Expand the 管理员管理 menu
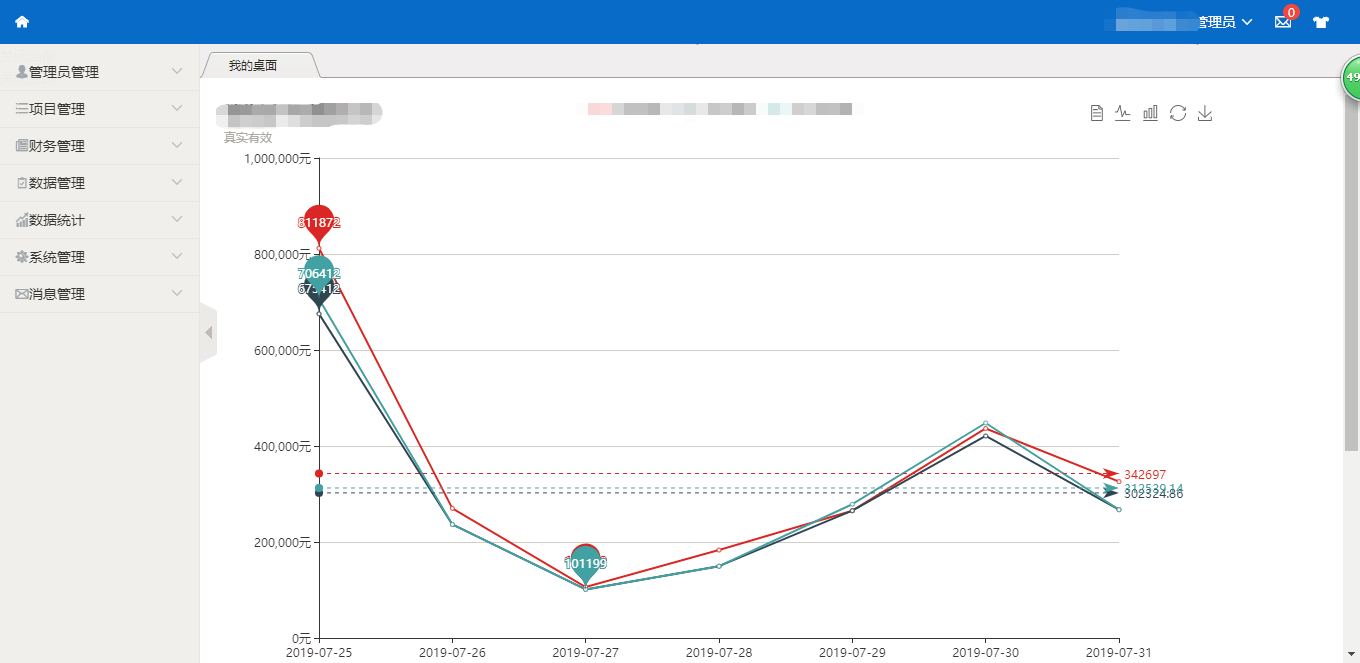The width and height of the screenshot is (1360, 663). (99, 72)
